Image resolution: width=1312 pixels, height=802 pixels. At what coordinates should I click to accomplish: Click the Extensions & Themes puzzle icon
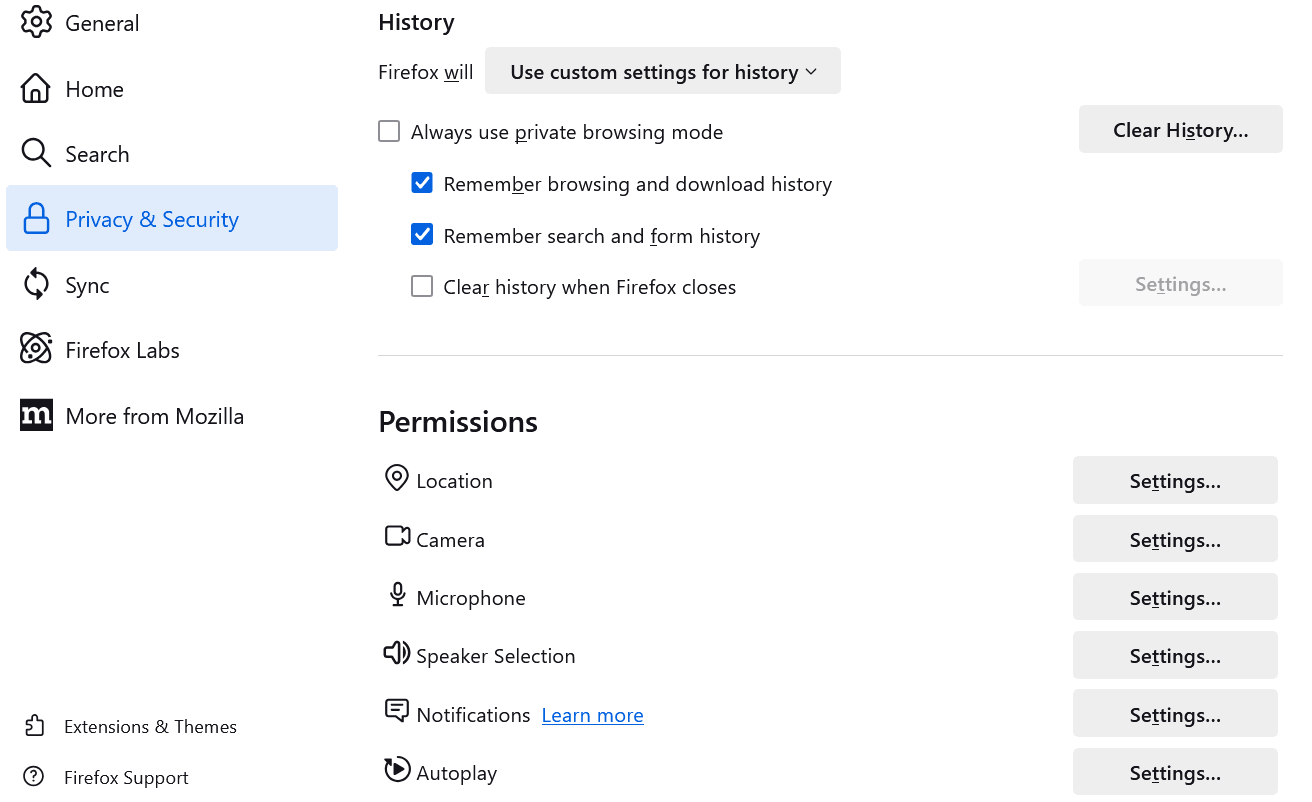[34, 726]
